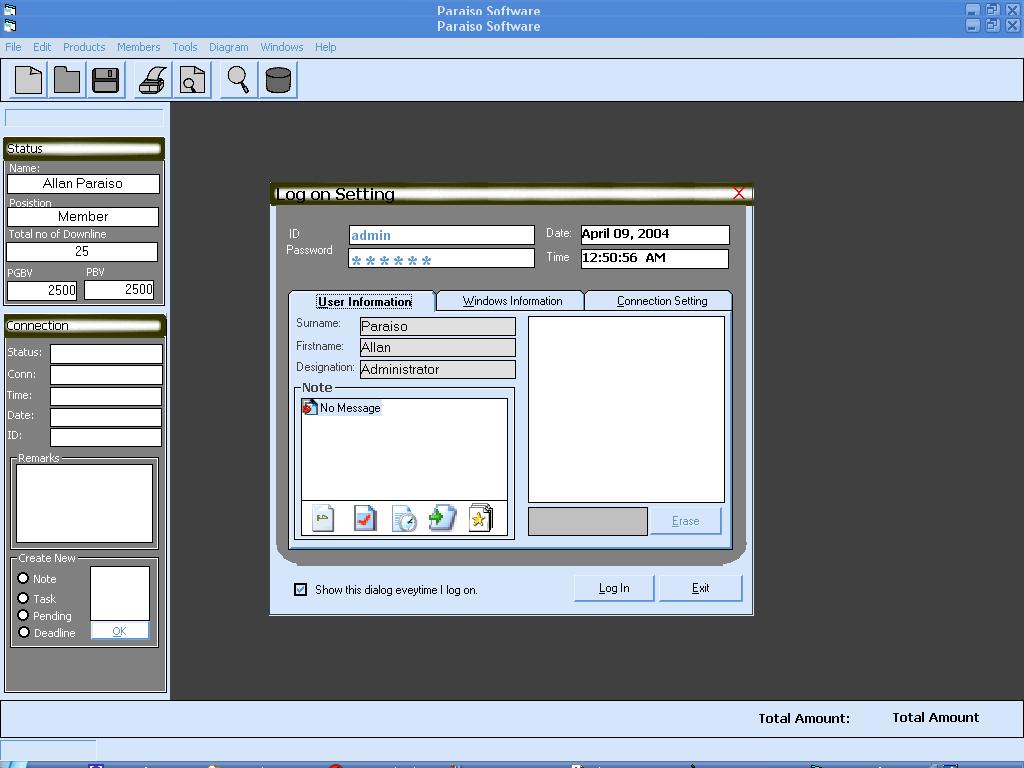Click the Designation field Administrator

click(438, 369)
